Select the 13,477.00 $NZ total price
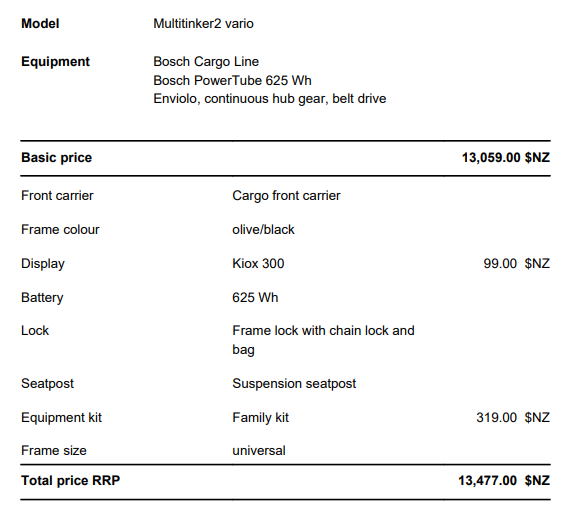The width and height of the screenshot is (573, 517). pyautogui.click(x=504, y=480)
